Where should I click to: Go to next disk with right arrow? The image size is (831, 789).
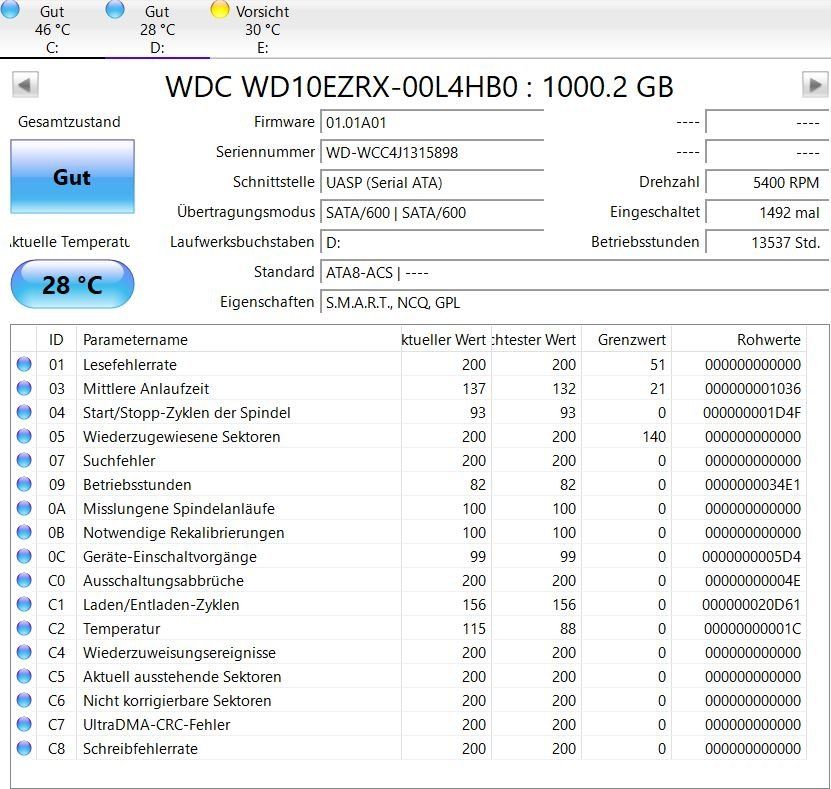815,85
